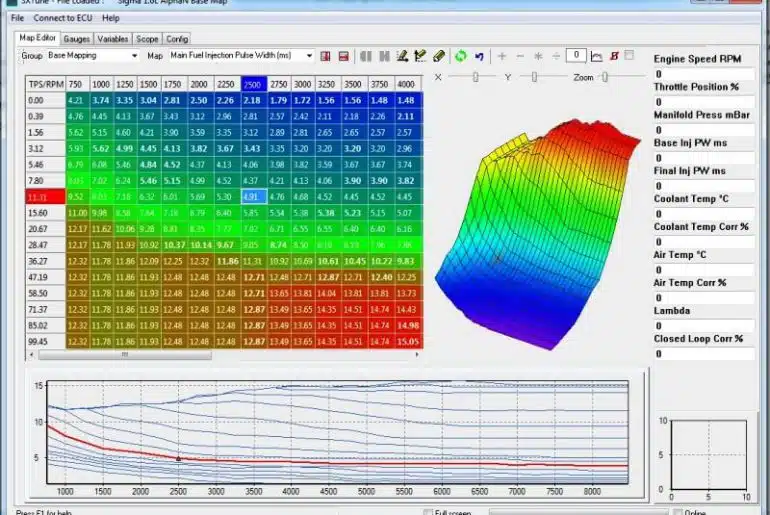
Task: Select the 99.45 TPS row header
Action: point(45,341)
